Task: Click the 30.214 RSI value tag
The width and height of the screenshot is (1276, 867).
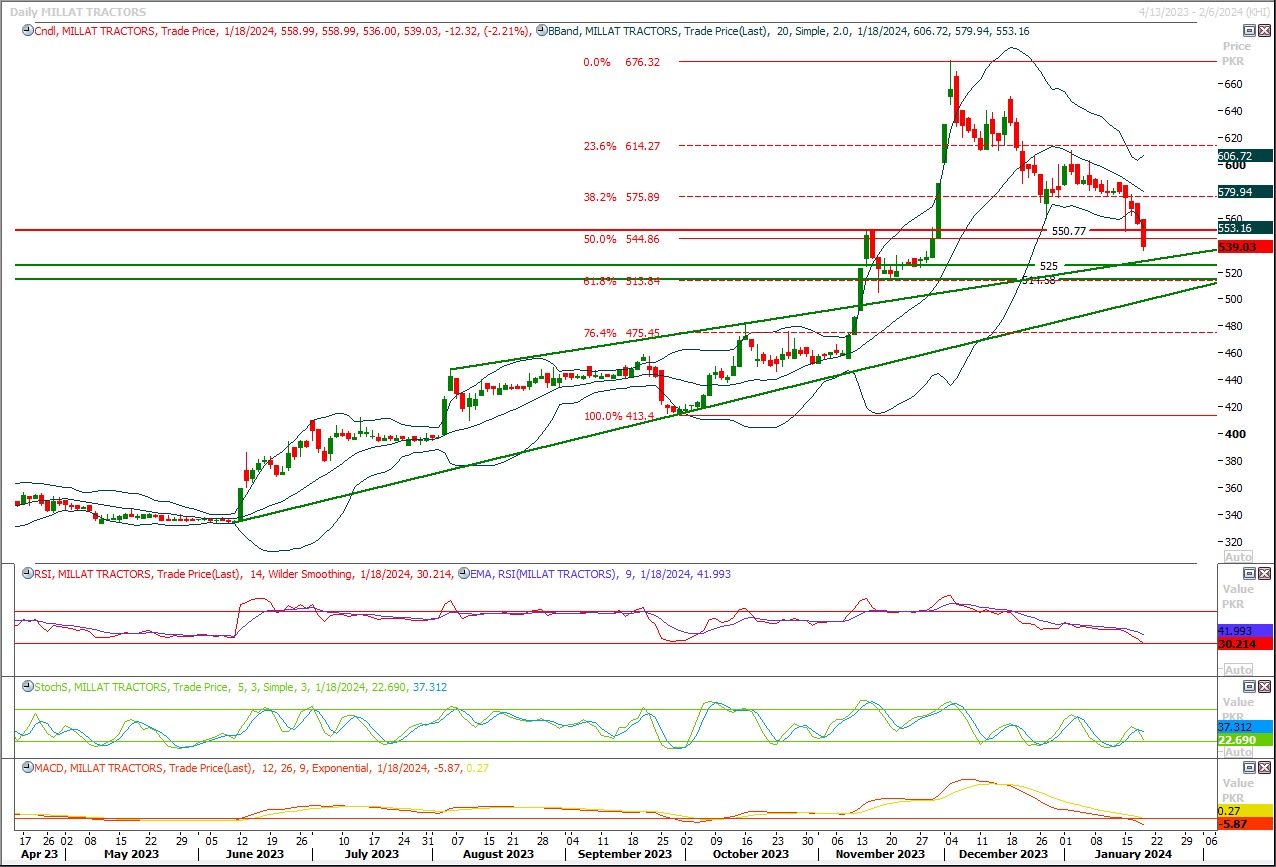Action: 1245,645
